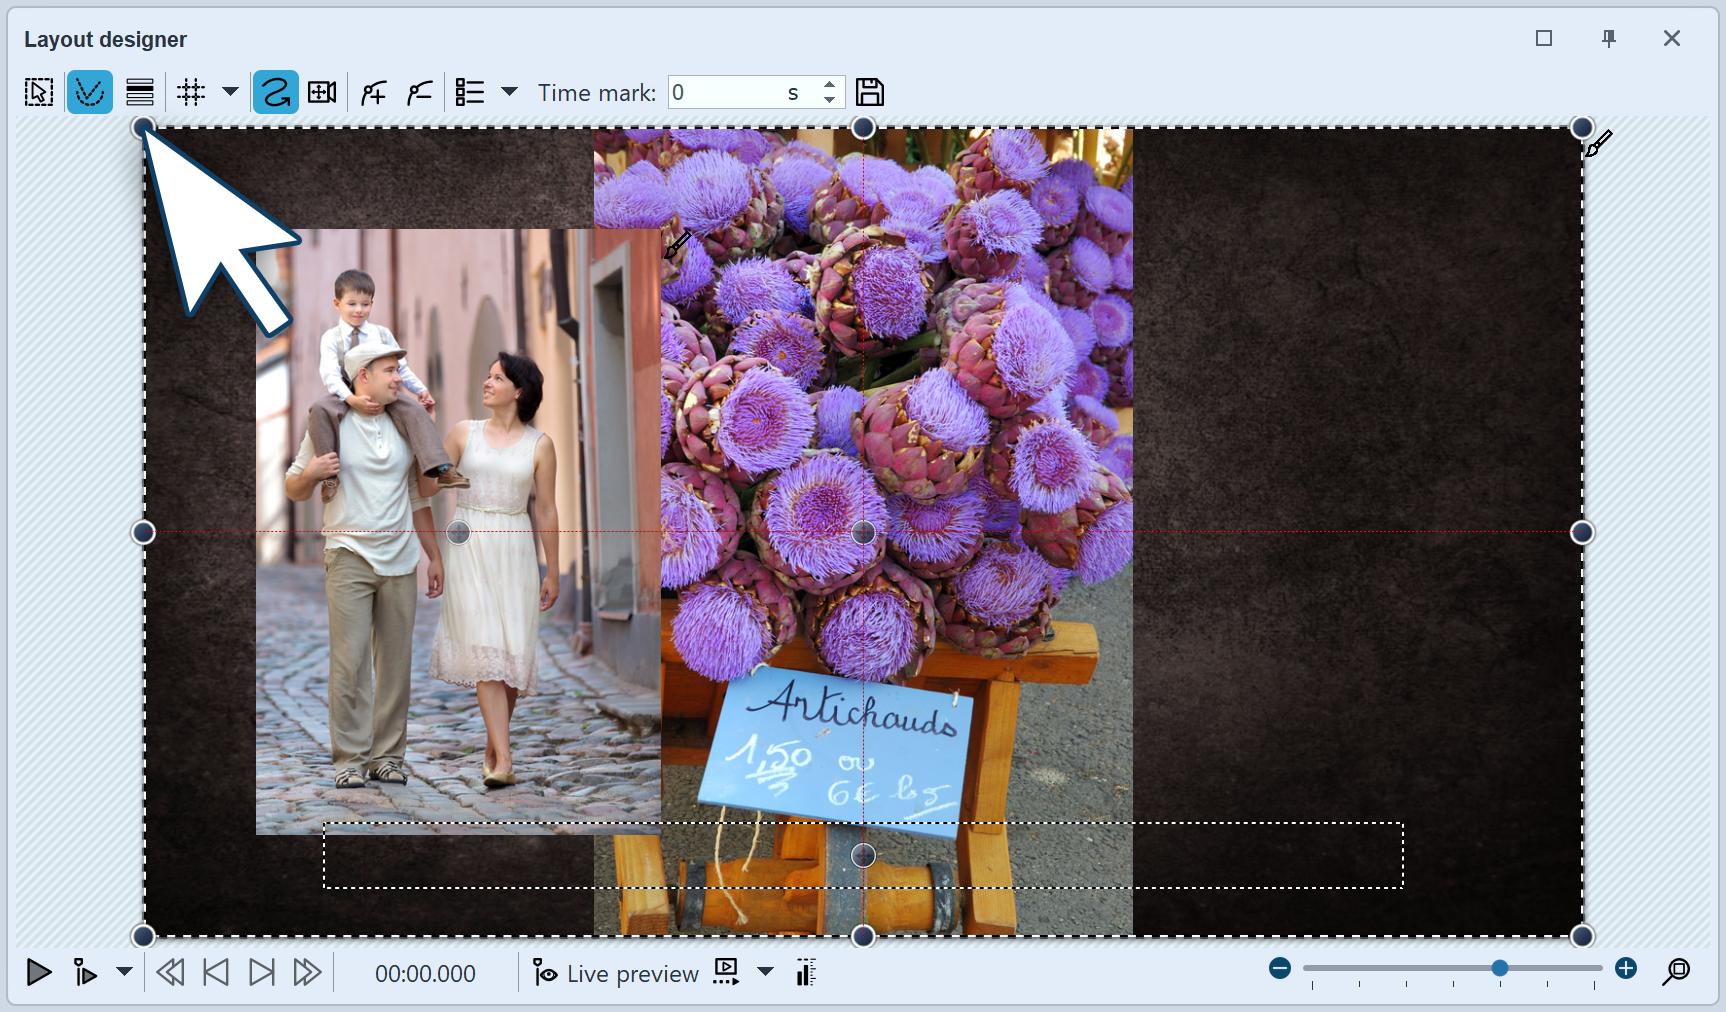Click the Layout designer title
The image size is (1726, 1012).
(x=105, y=39)
